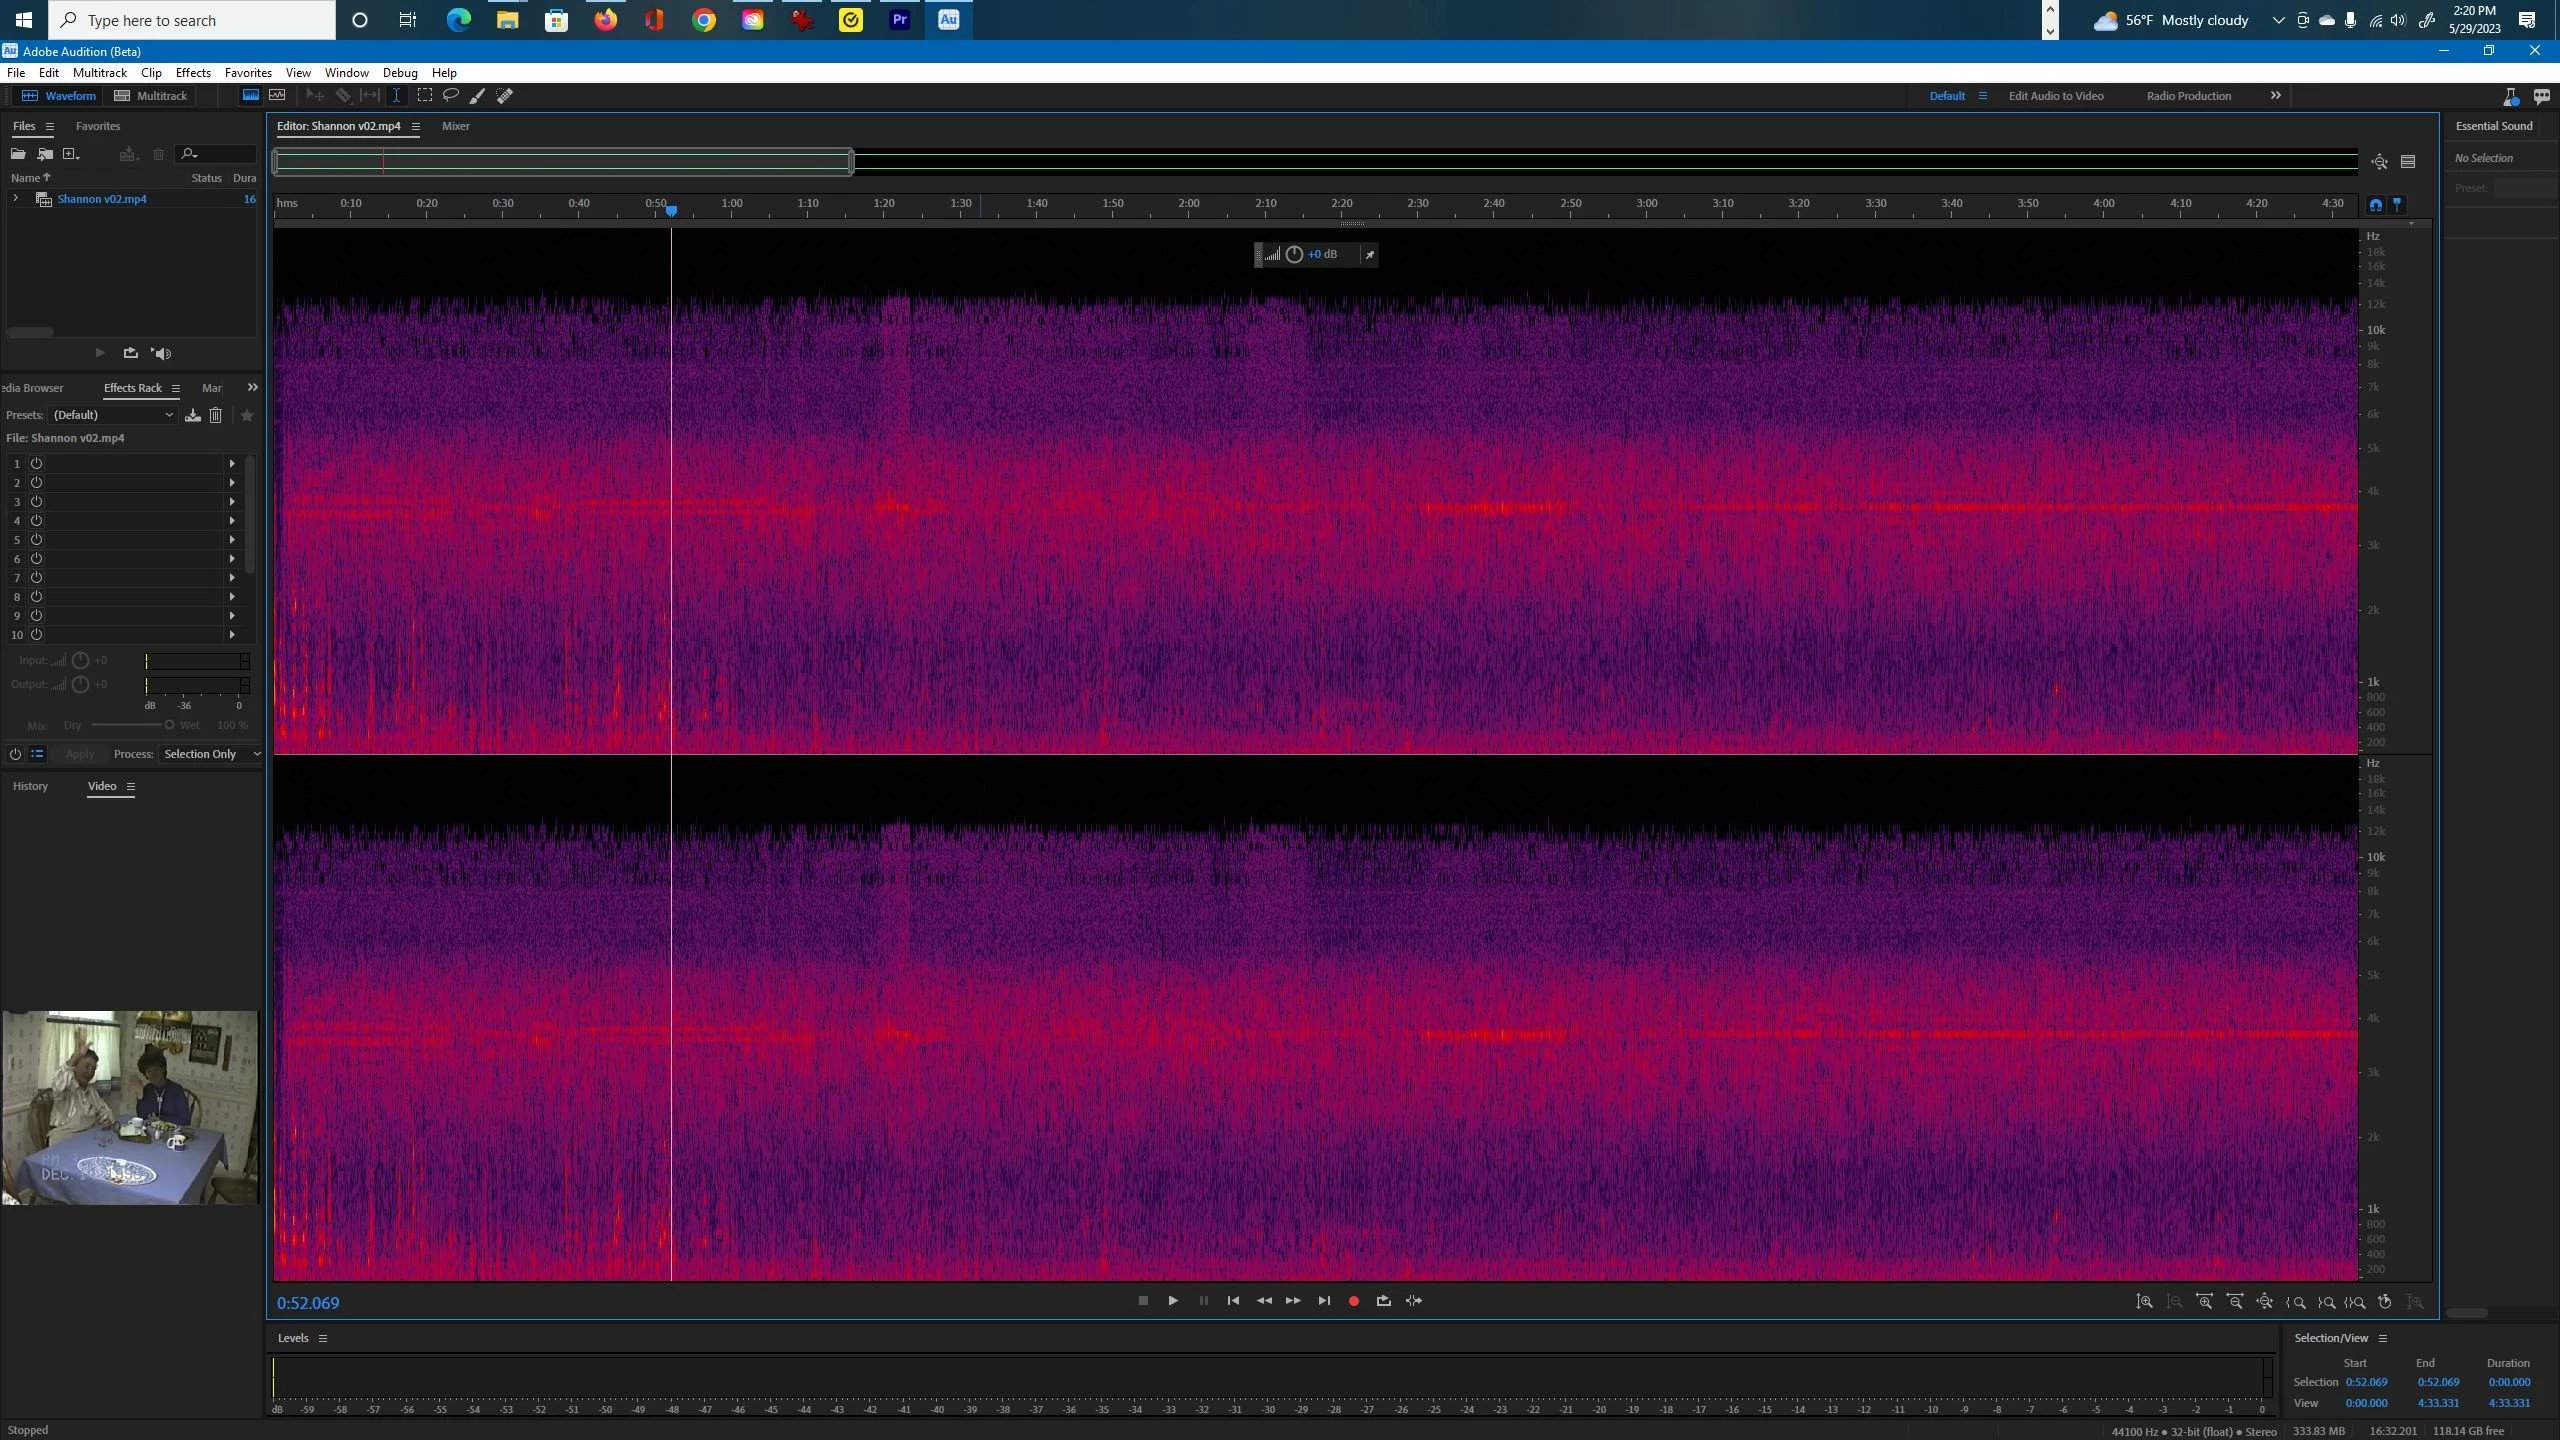
Task: Toggle power for effect slot 1
Action: [36, 464]
